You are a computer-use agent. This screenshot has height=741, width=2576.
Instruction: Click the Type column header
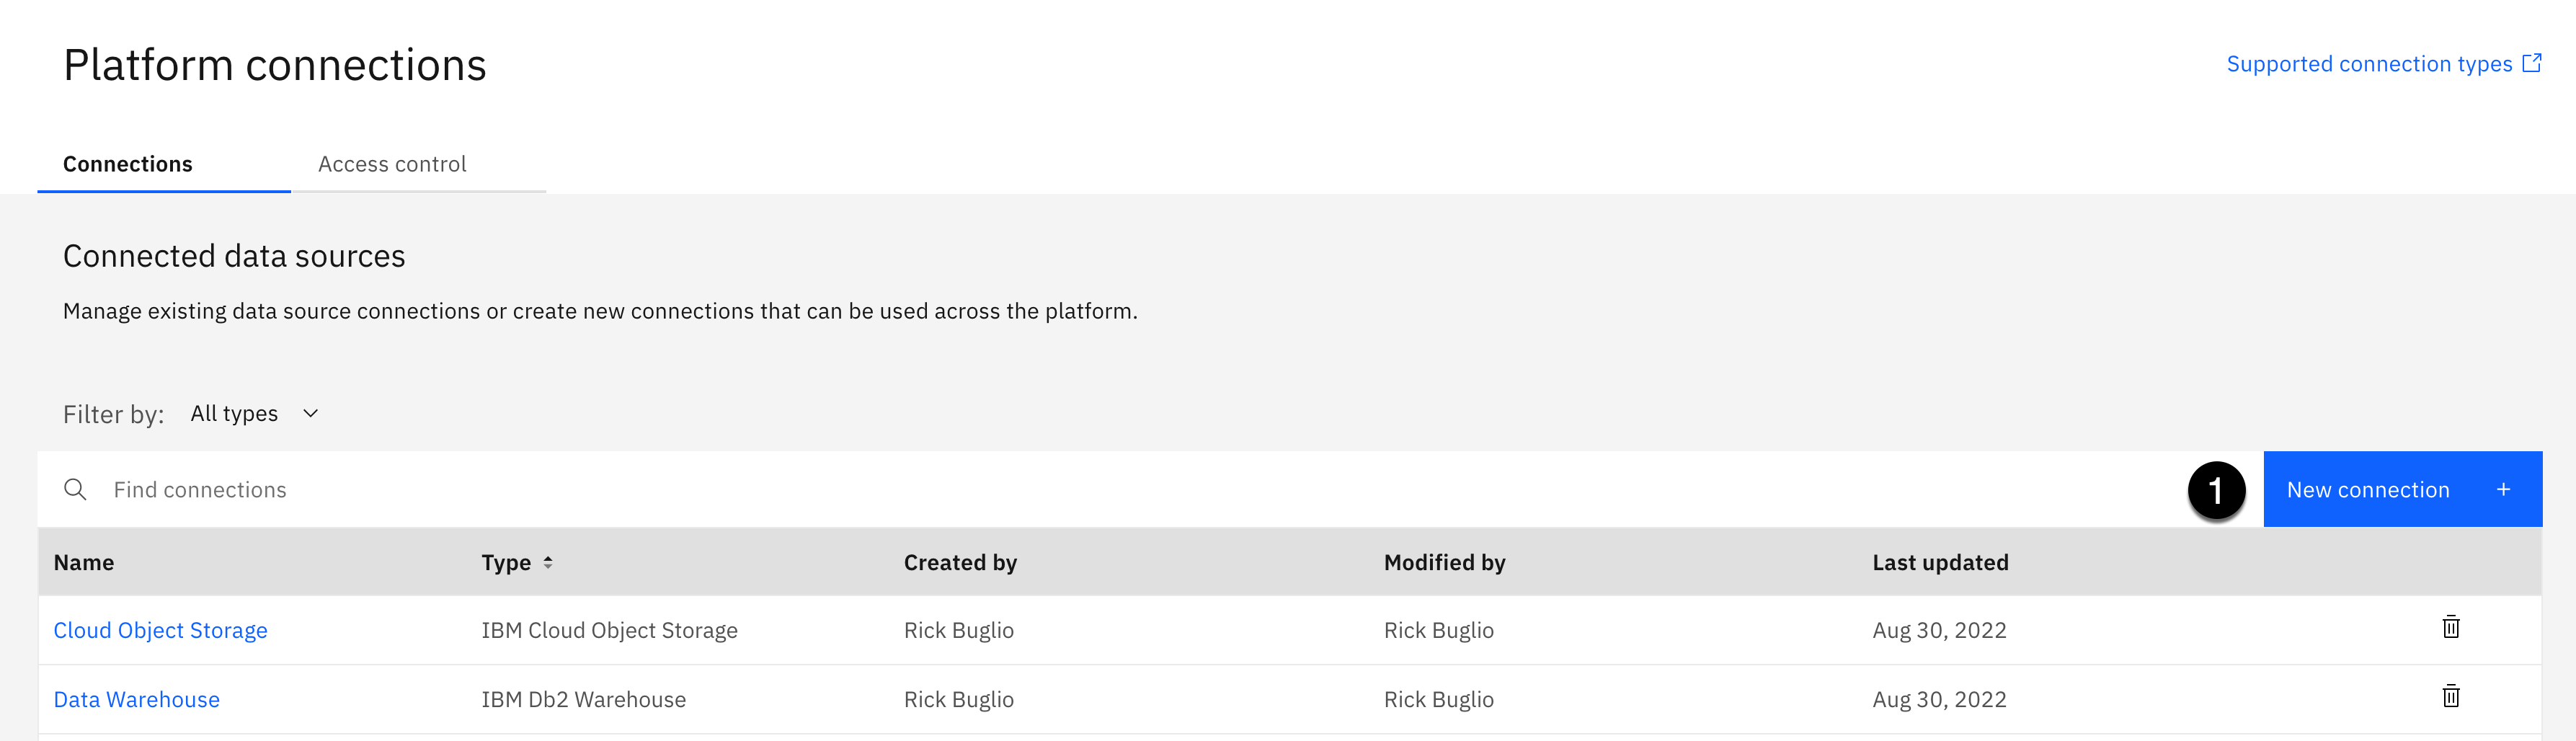pyautogui.click(x=506, y=563)
